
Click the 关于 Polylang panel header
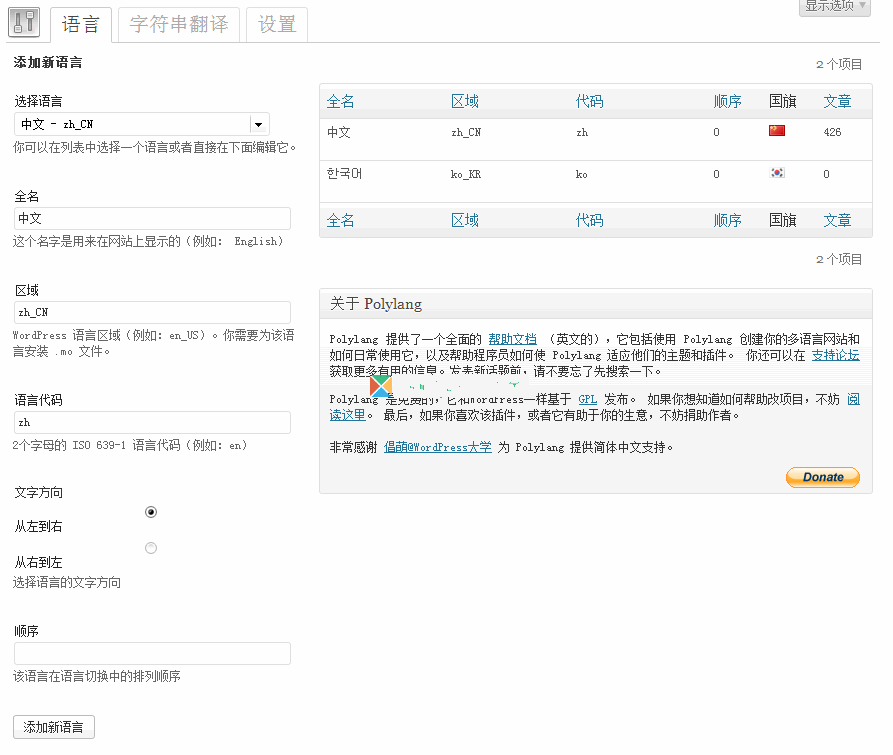[x=596, y=303]
